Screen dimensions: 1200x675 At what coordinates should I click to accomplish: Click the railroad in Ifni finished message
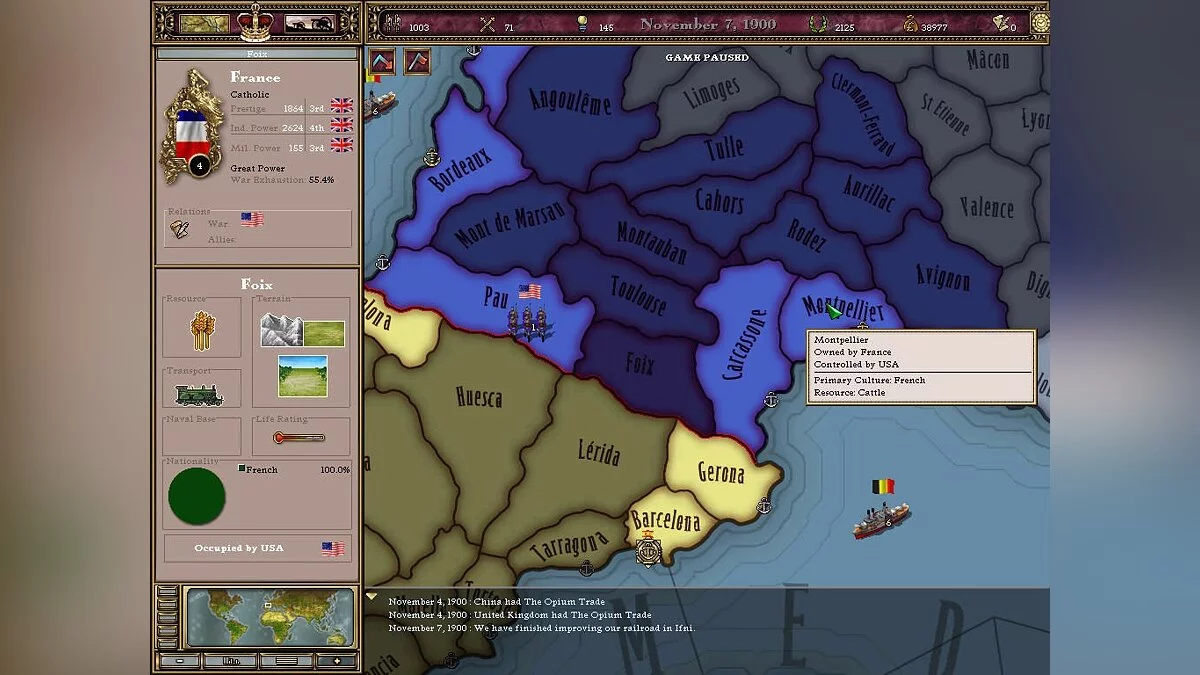click(x=541, y=628)
